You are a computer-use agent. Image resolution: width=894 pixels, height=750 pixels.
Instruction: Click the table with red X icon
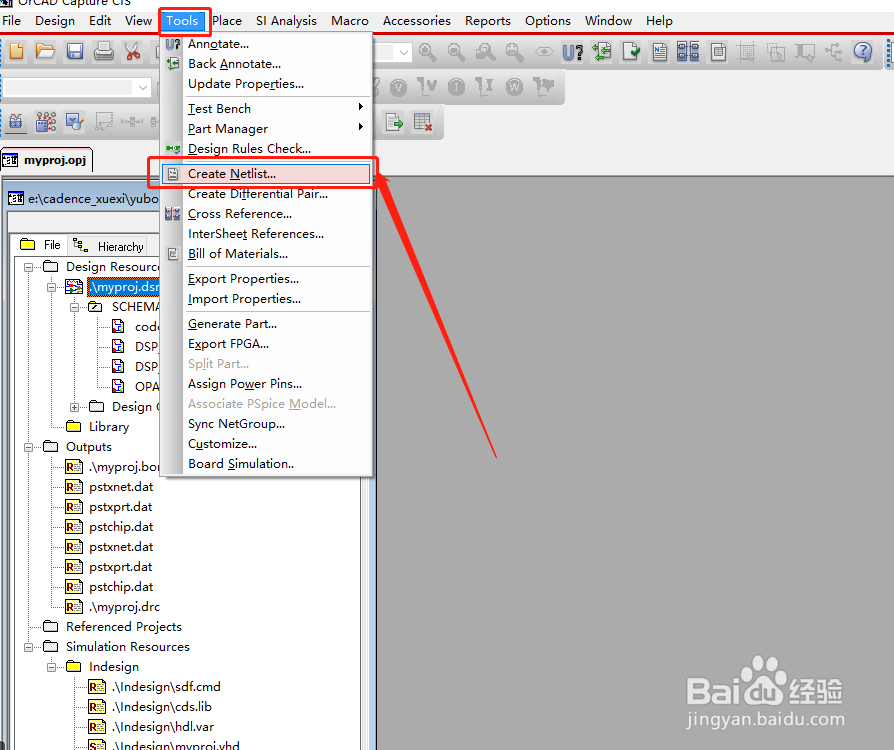[x=422, y=122]
